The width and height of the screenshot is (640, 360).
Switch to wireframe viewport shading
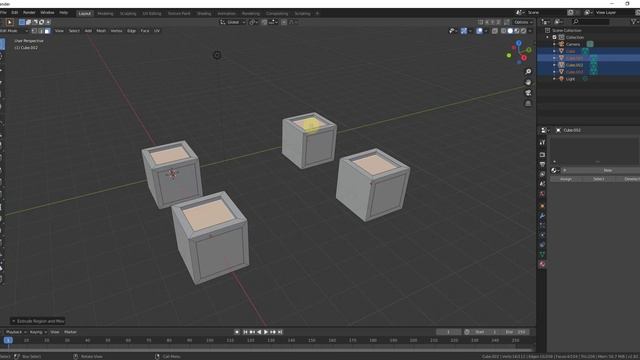(x=504, y=31)
